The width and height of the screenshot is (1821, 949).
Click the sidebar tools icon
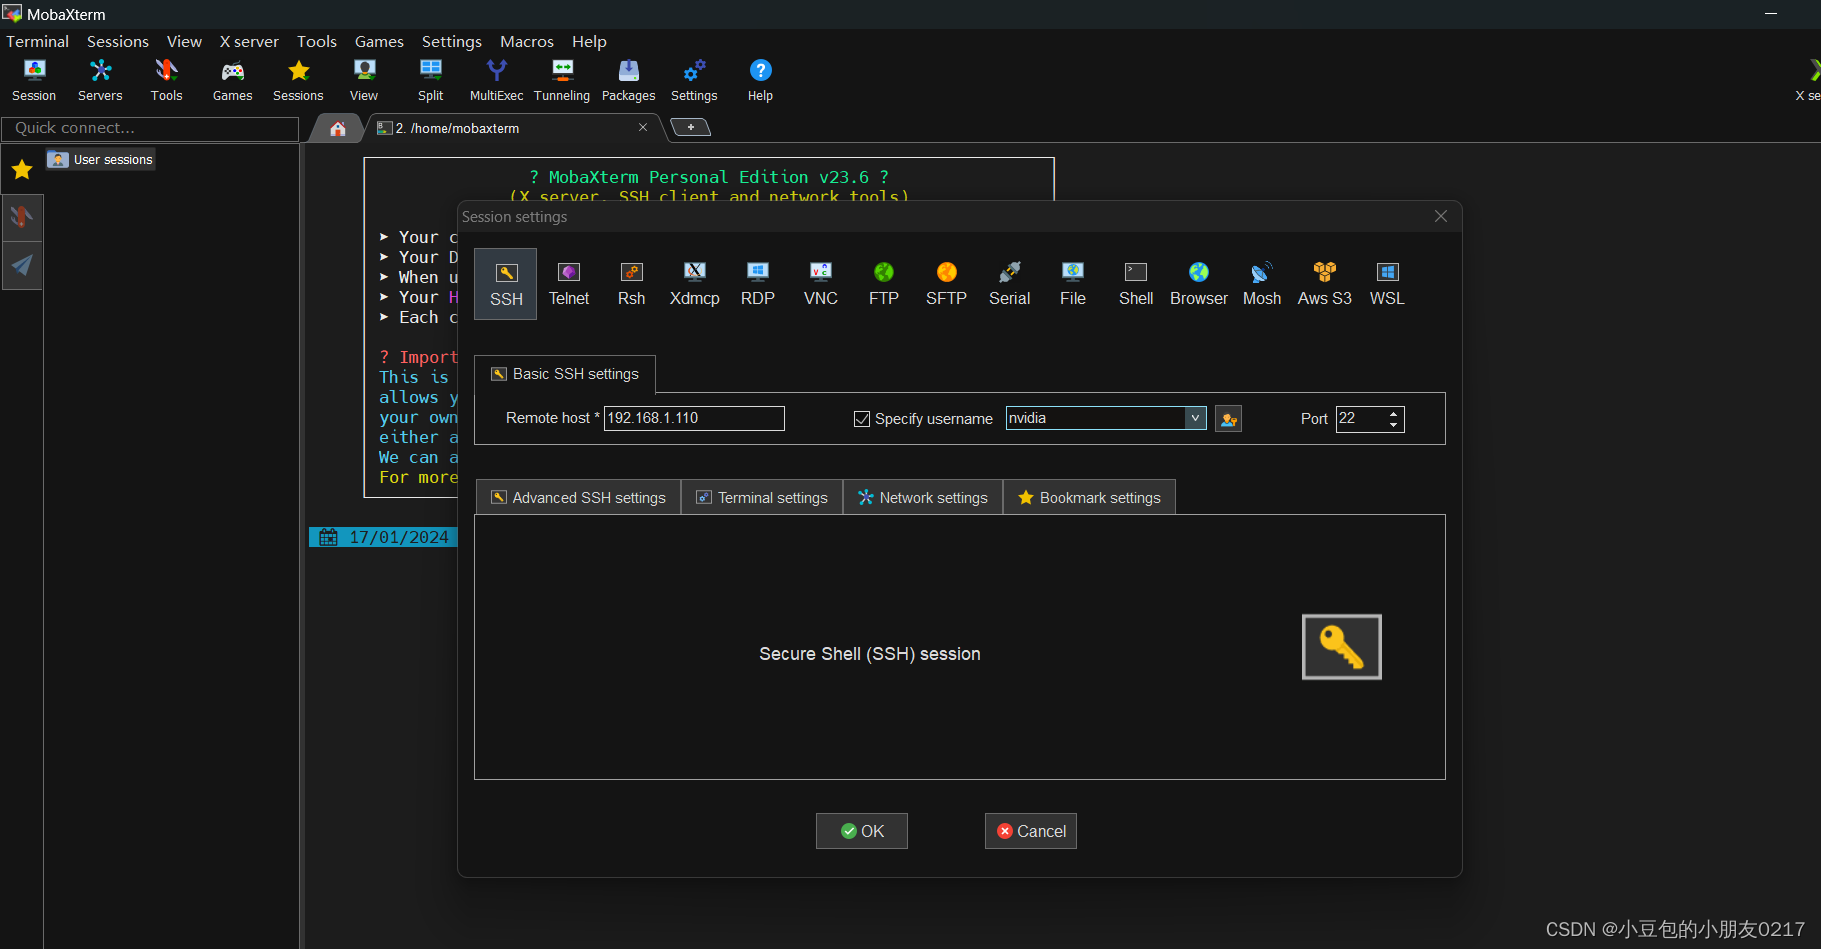click(x=22, y=216)
